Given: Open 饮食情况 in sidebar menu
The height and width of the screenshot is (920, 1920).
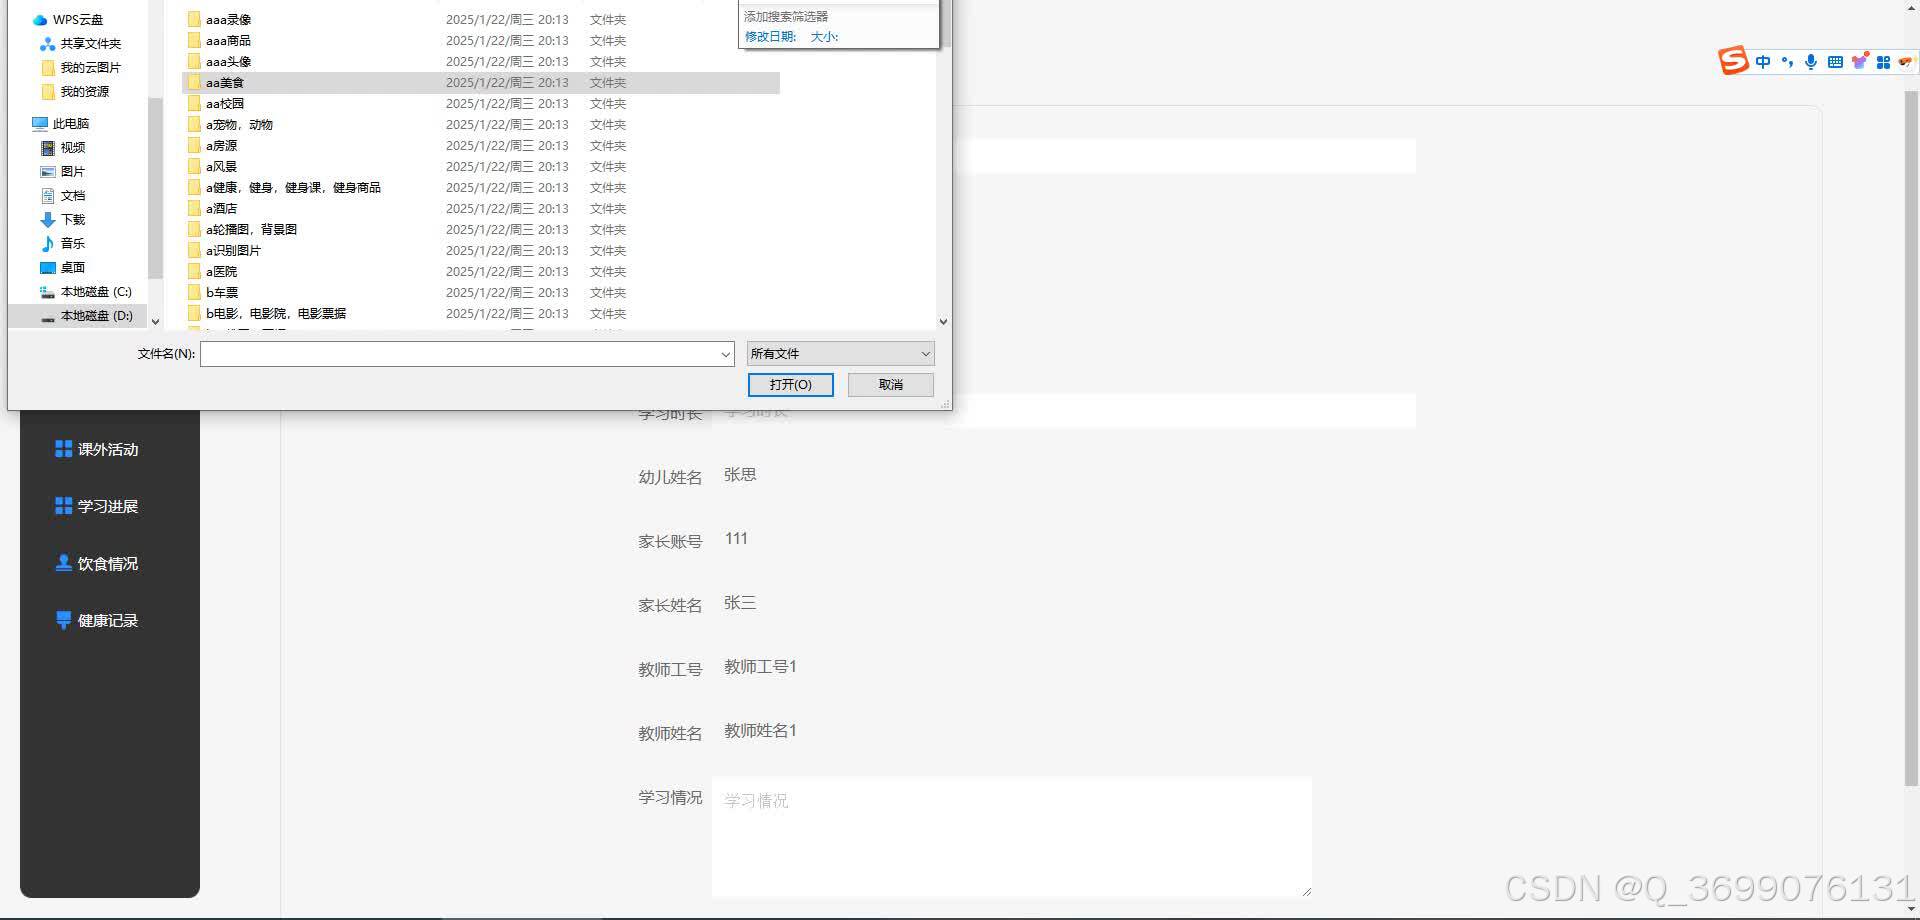Looking at the screenshot, I should coord(97,564).
